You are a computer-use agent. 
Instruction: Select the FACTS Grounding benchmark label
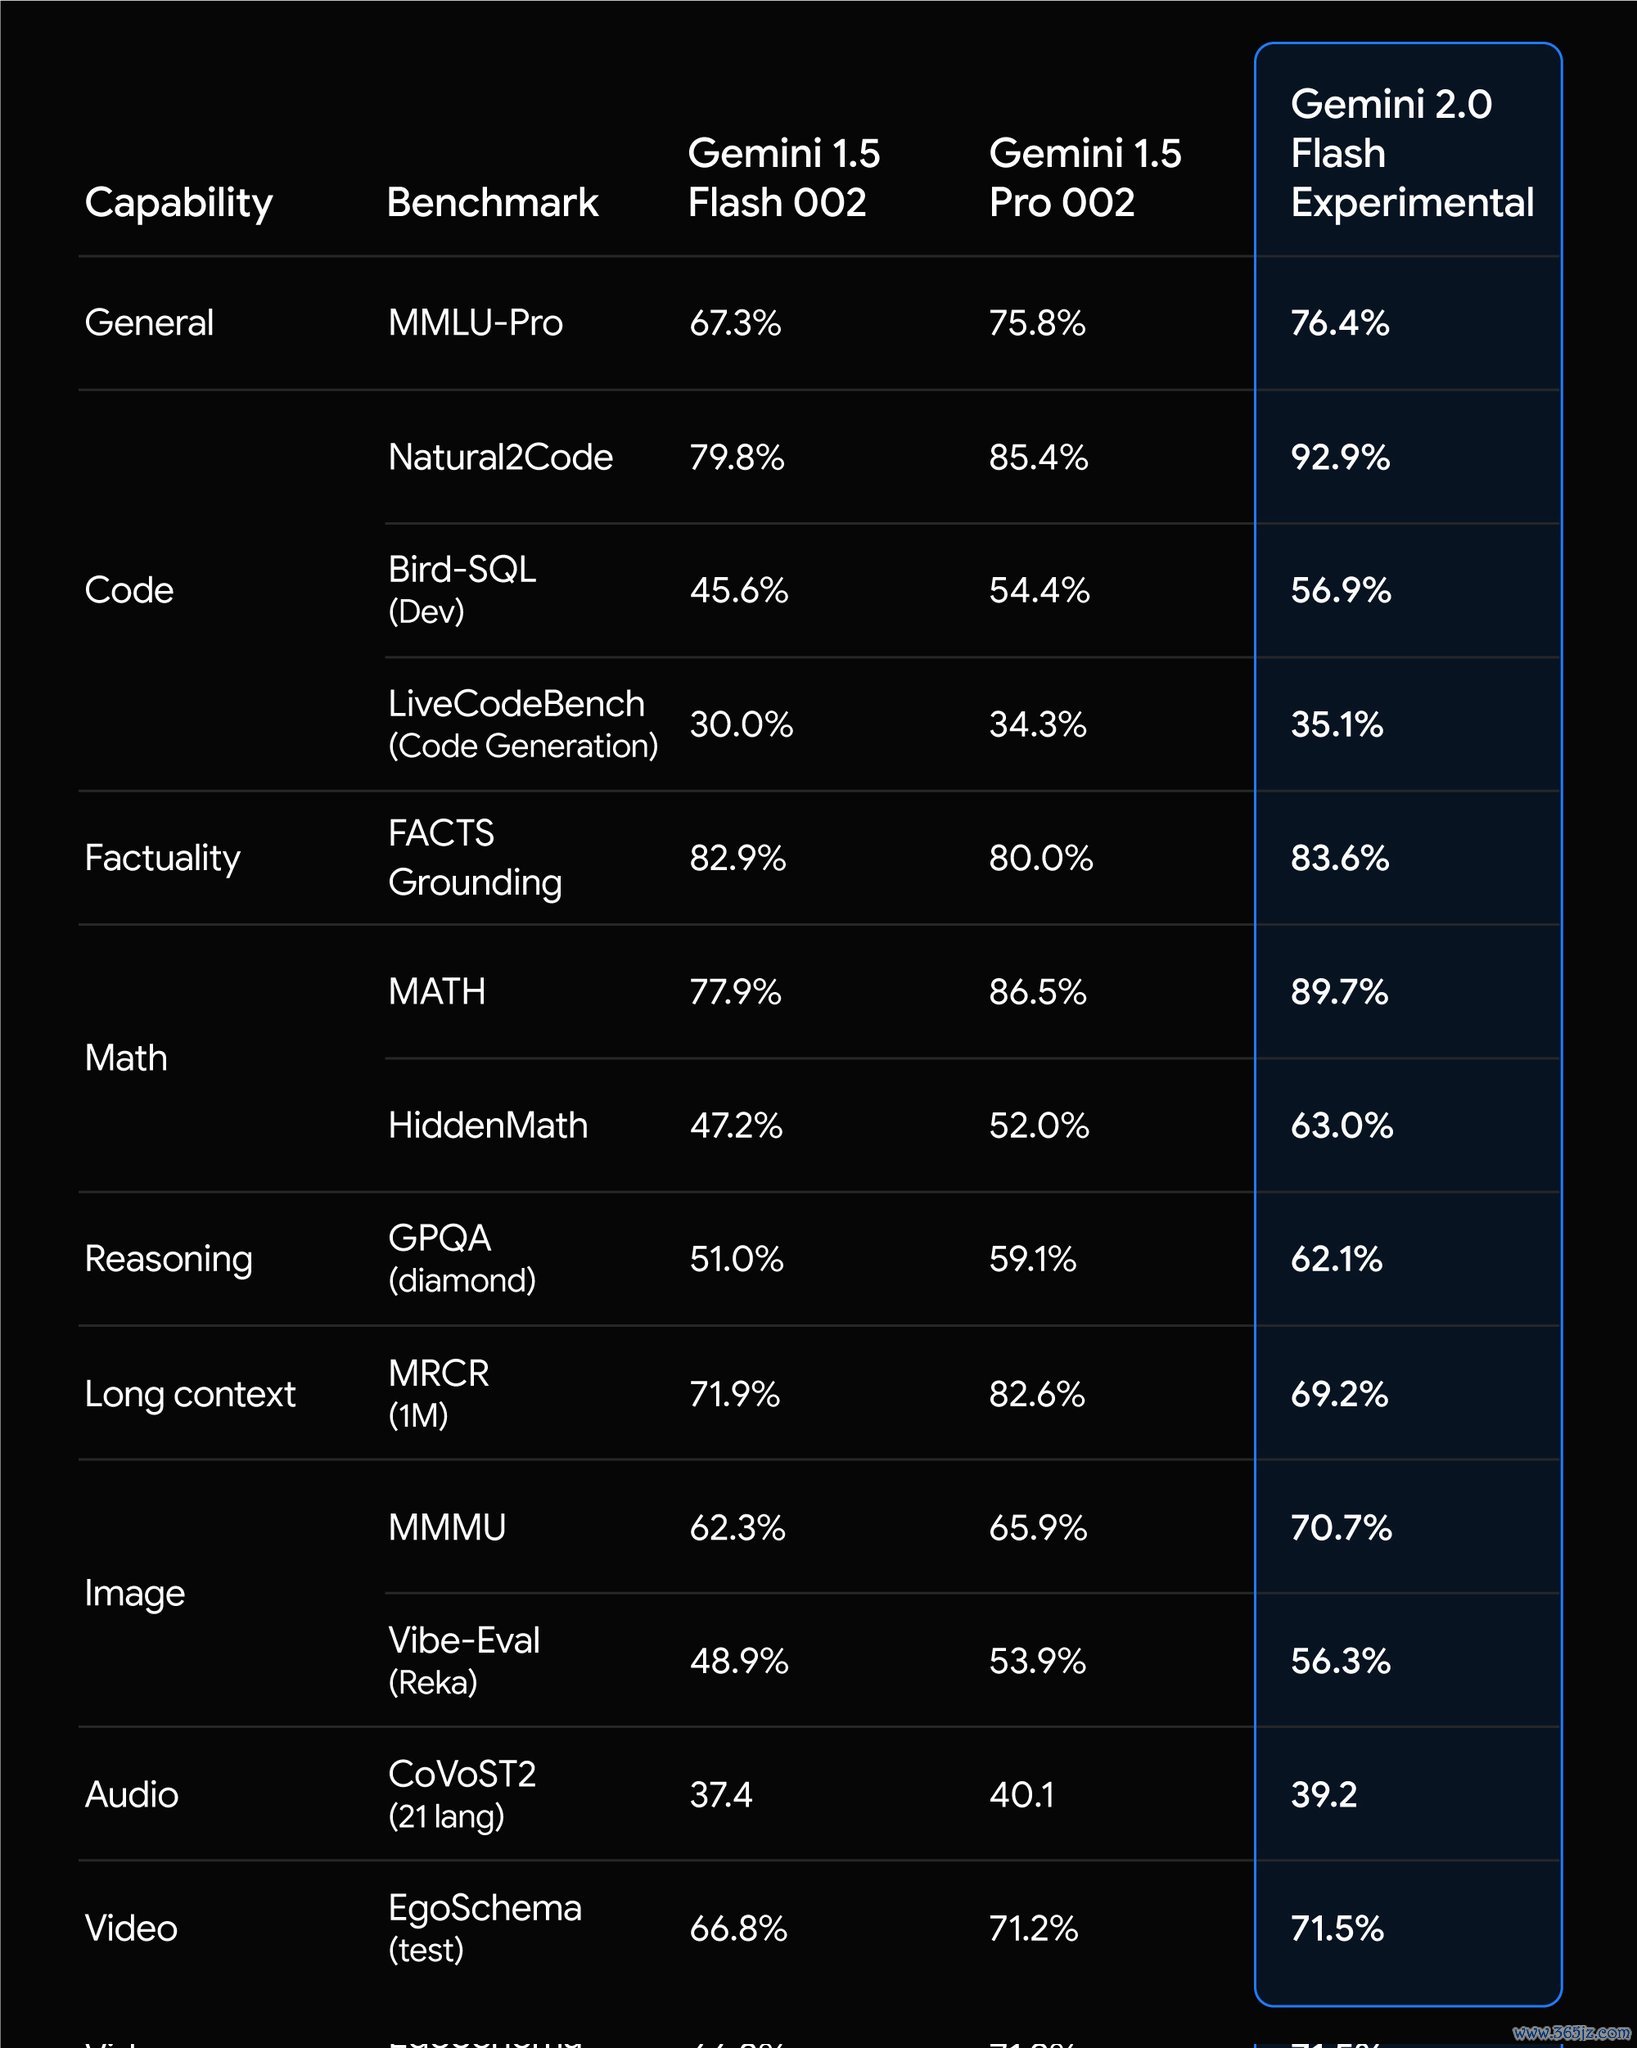[475, 857]
